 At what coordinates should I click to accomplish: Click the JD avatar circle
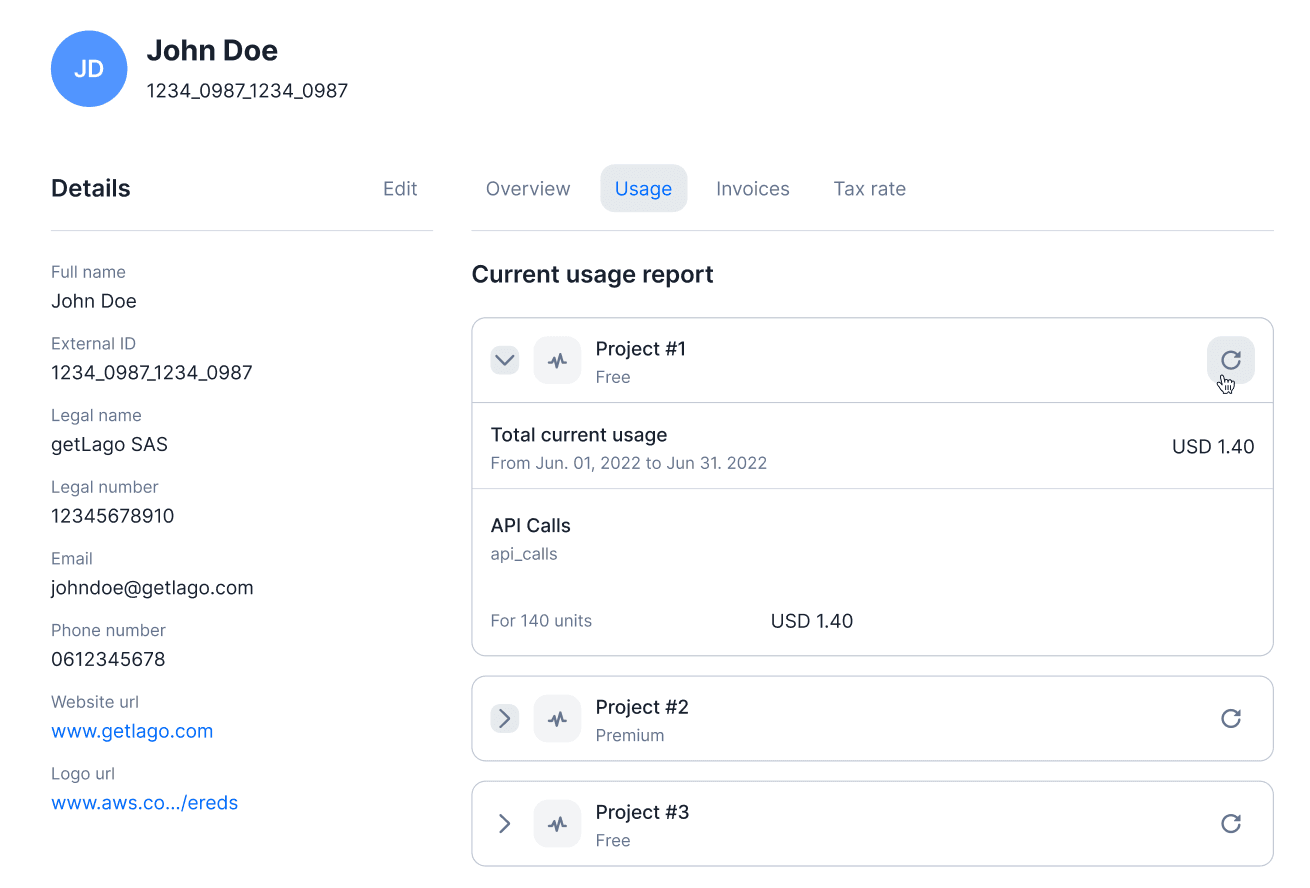point(89,69)
